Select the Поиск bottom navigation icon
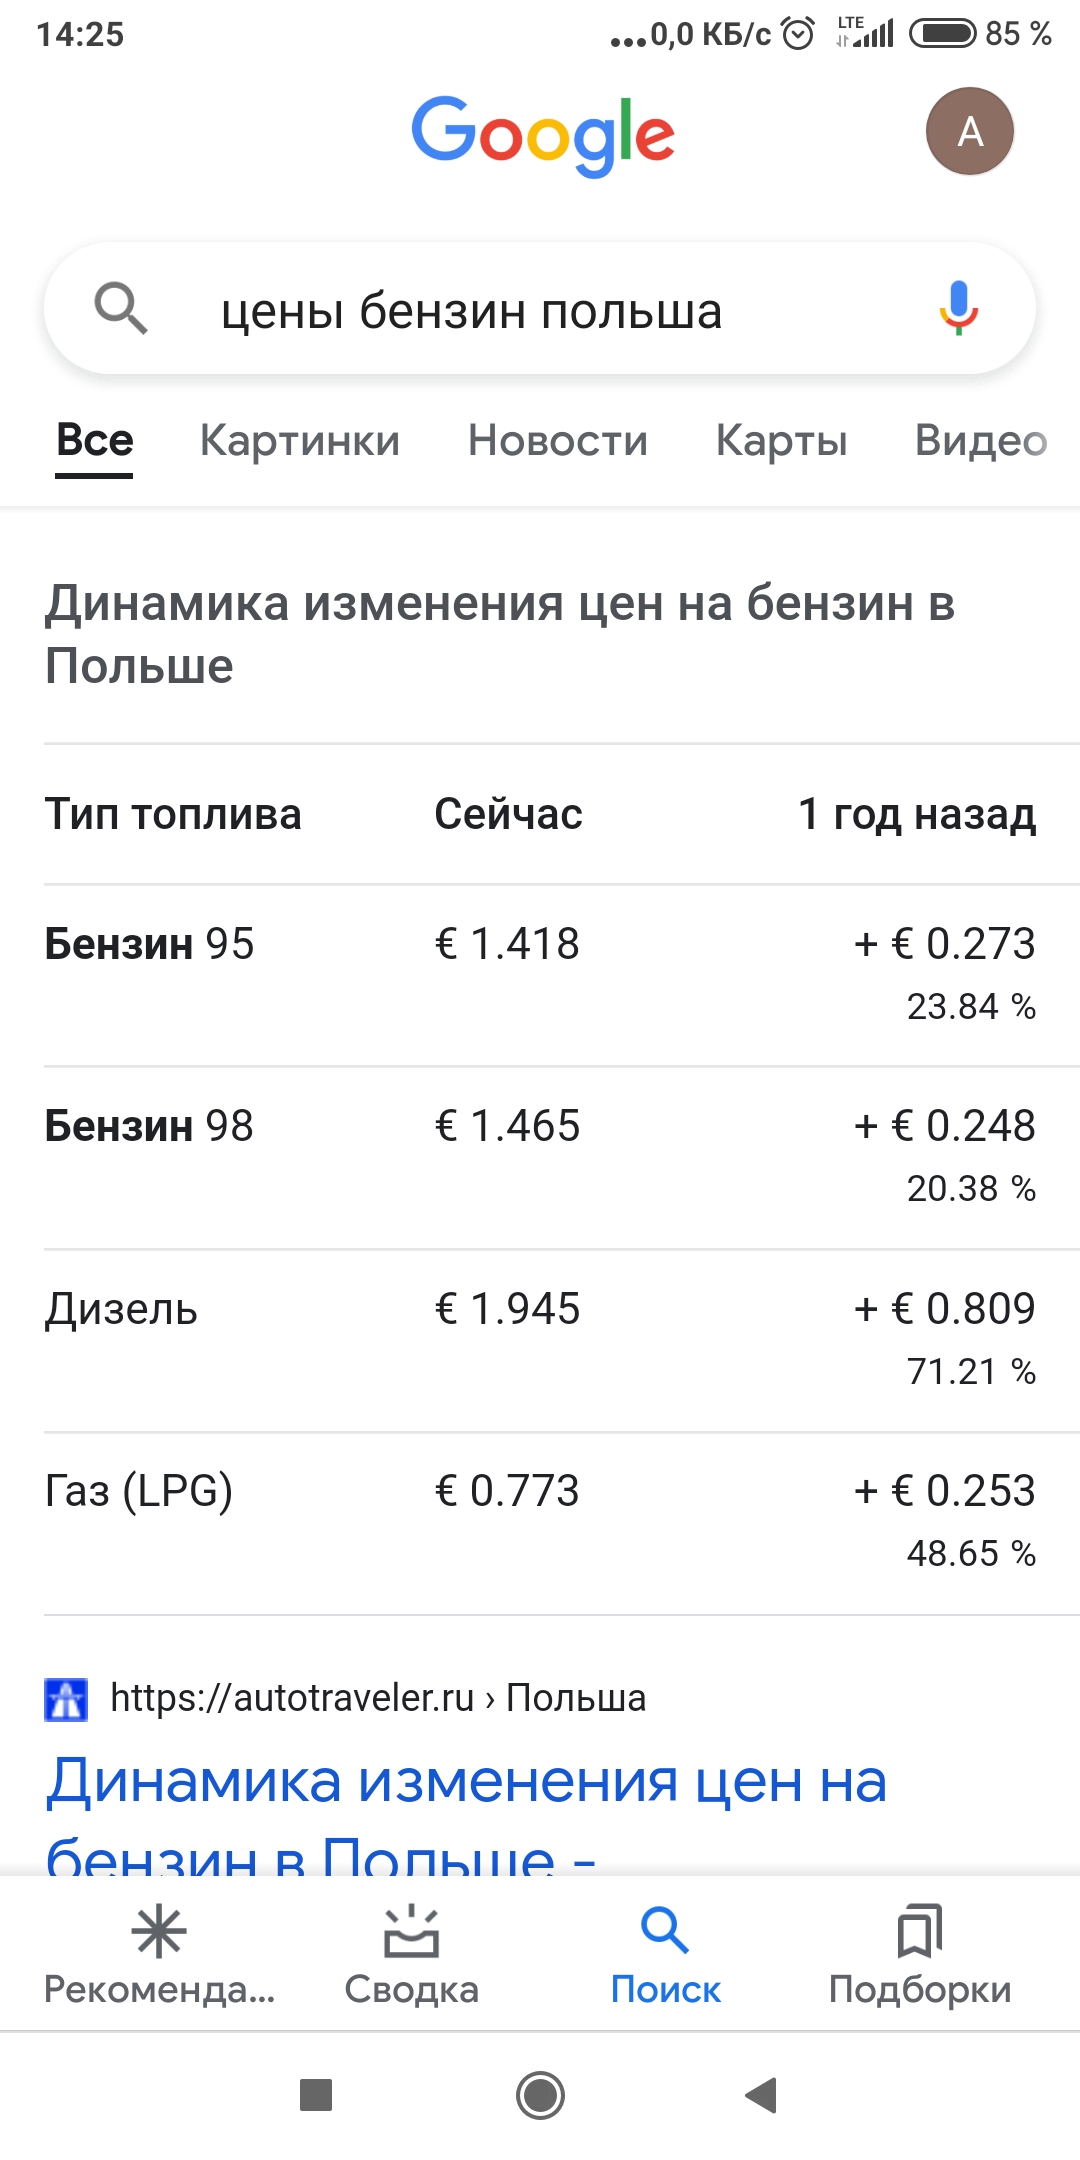 coord(665,1933)
